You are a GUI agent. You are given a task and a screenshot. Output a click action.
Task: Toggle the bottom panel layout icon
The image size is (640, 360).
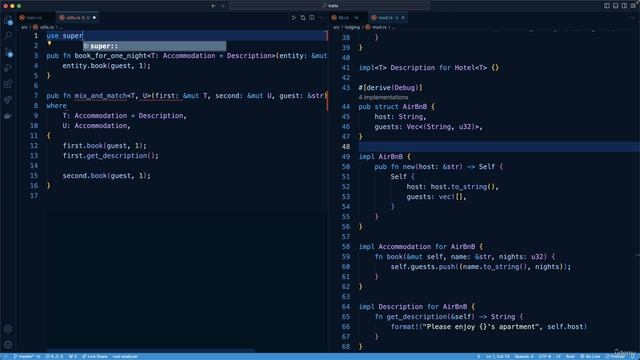pyautogui.click(x=616, y=6)
